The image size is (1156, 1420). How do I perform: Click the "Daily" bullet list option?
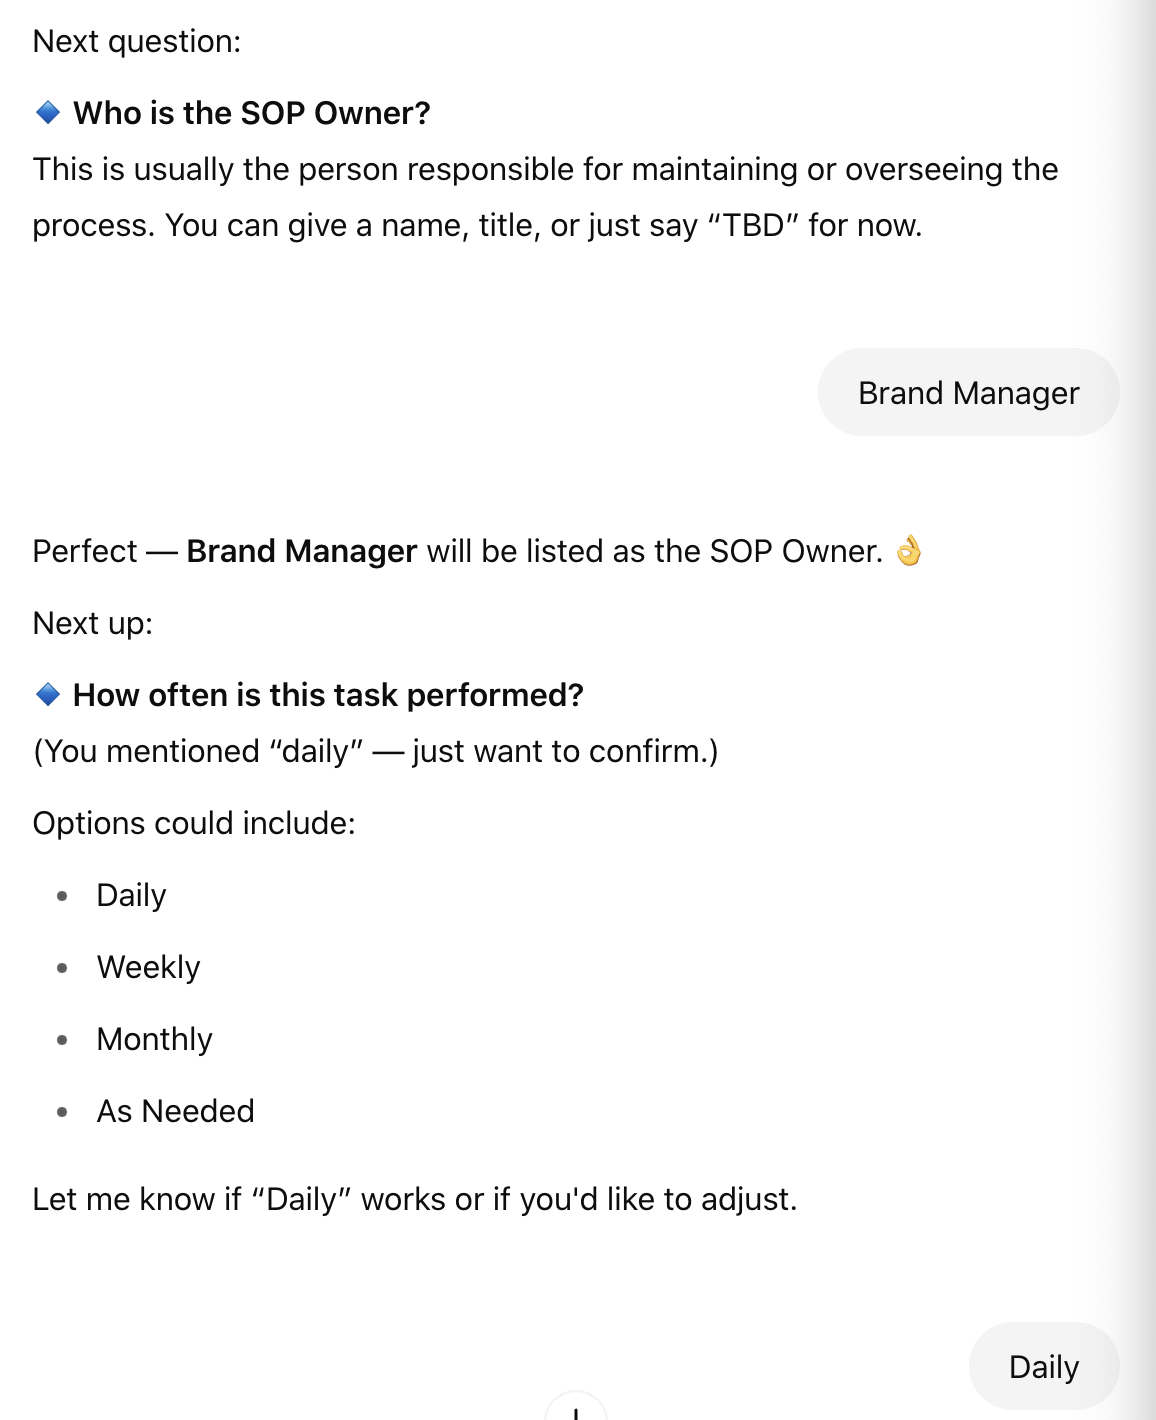coord(131,895)
